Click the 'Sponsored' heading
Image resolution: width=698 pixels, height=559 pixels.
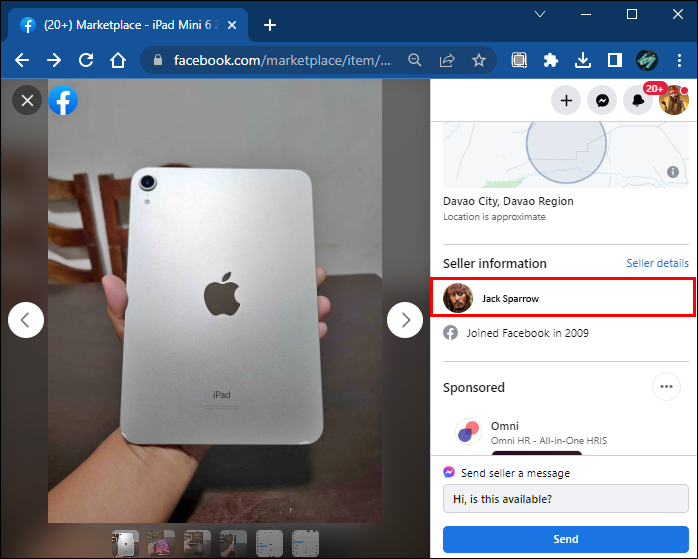pyautogui.click(x=474, y=388)
